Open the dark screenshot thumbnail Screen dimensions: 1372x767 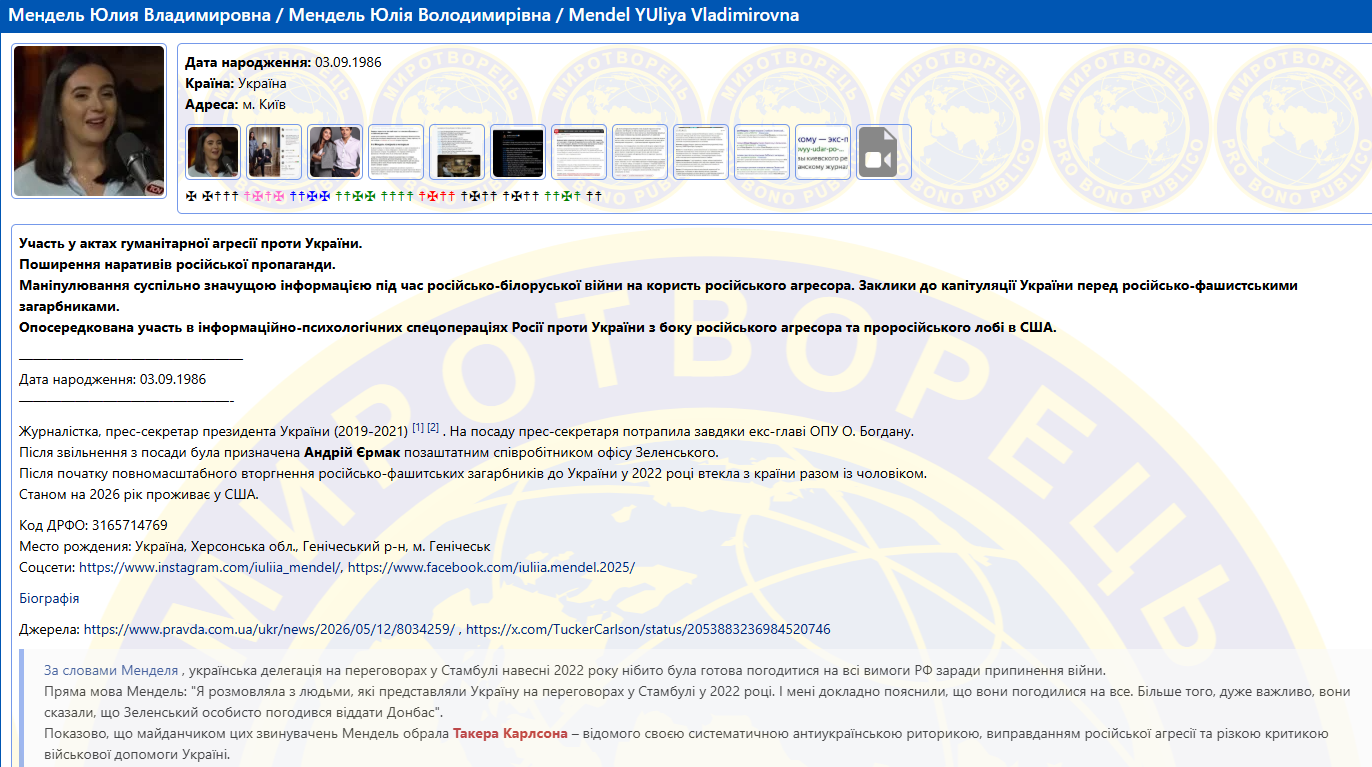pos(518,152)
